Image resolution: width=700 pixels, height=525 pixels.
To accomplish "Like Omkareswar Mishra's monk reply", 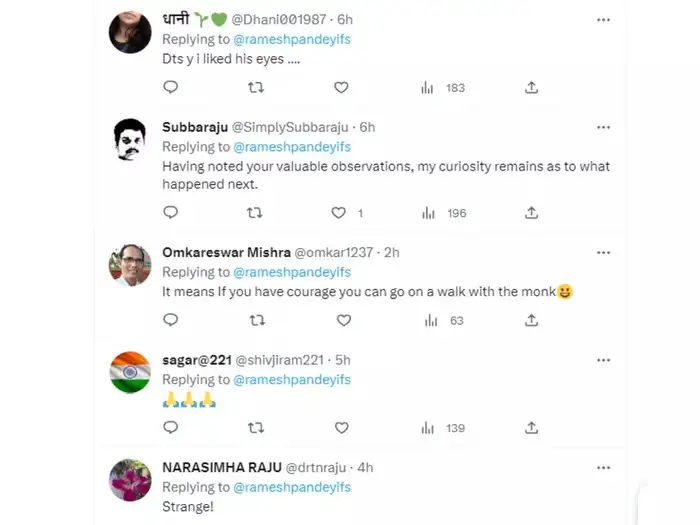I will click(343, 320).
